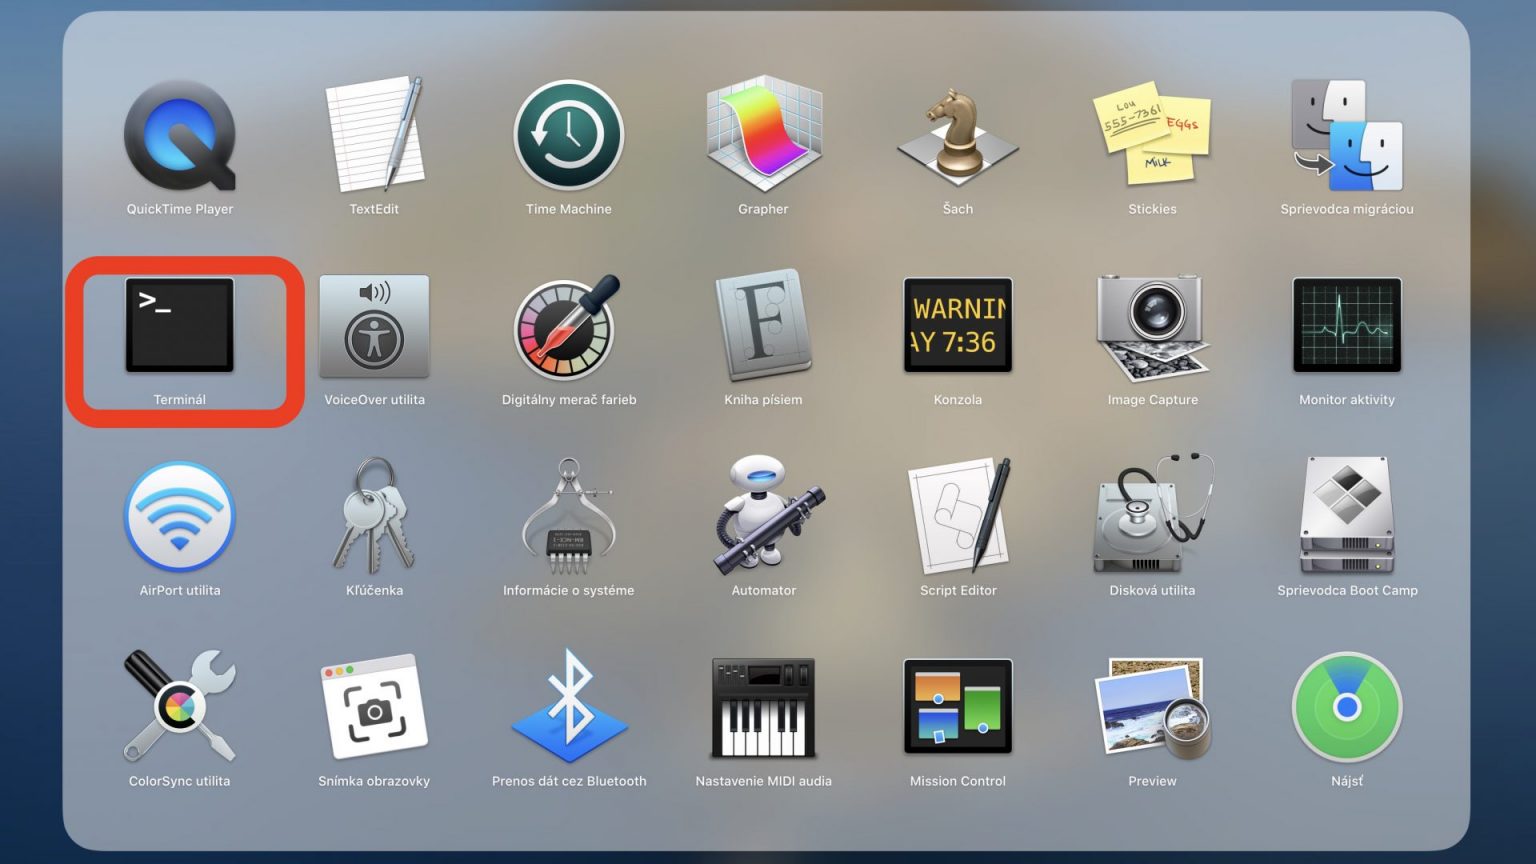Launch Informácie o systéme
Viewport: 1536px width, 864px height.
[569, 517]
